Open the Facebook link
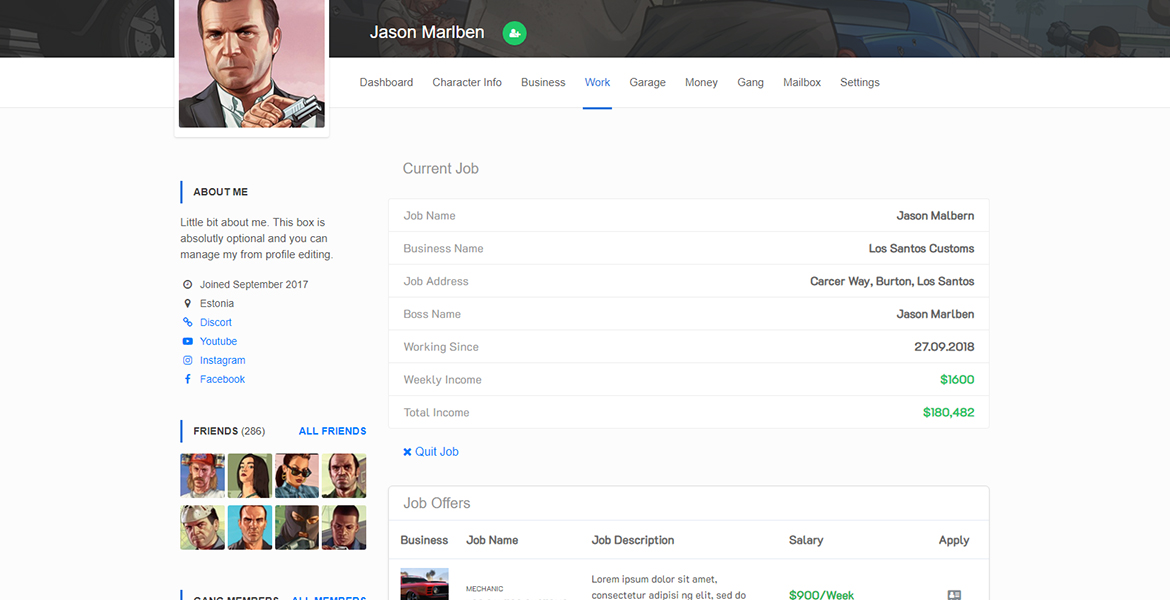The width and height of the screenshot is (1170, 600). [222, 379]
